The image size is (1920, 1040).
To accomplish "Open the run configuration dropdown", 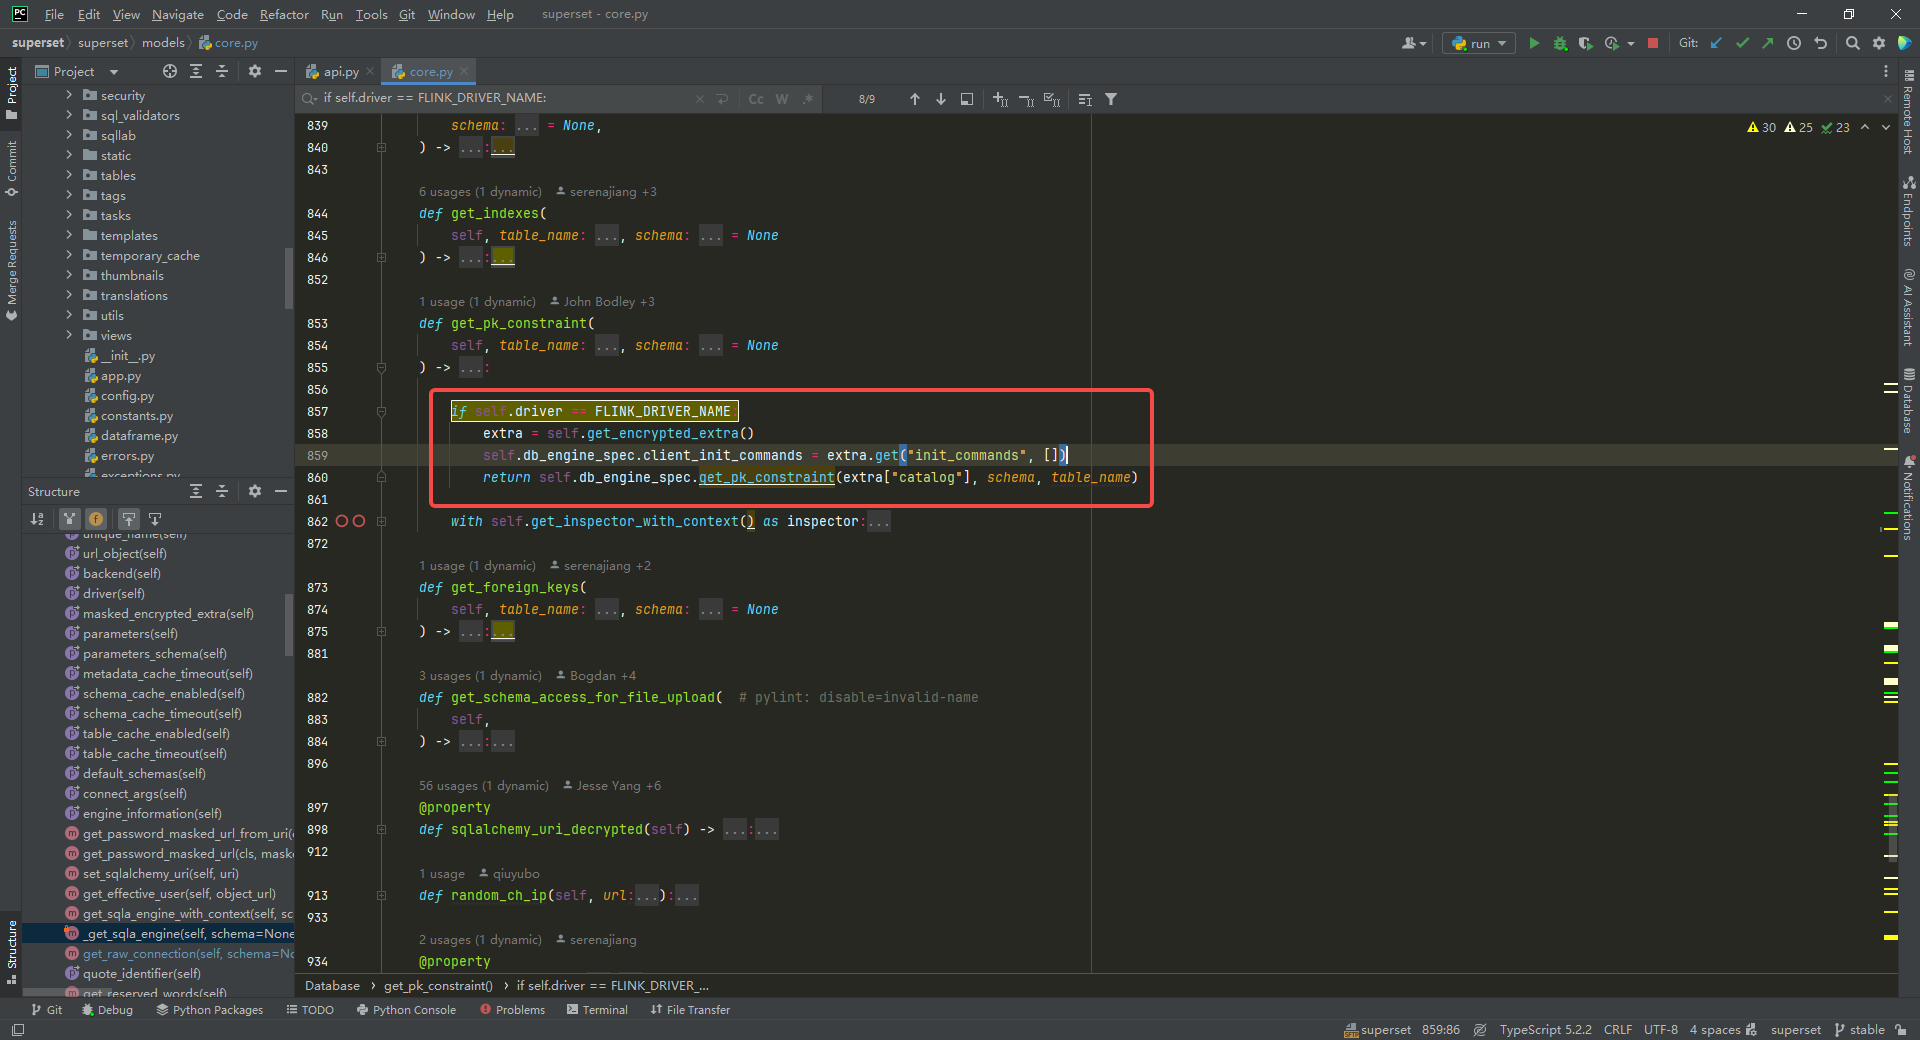I will click(1479, 43).
